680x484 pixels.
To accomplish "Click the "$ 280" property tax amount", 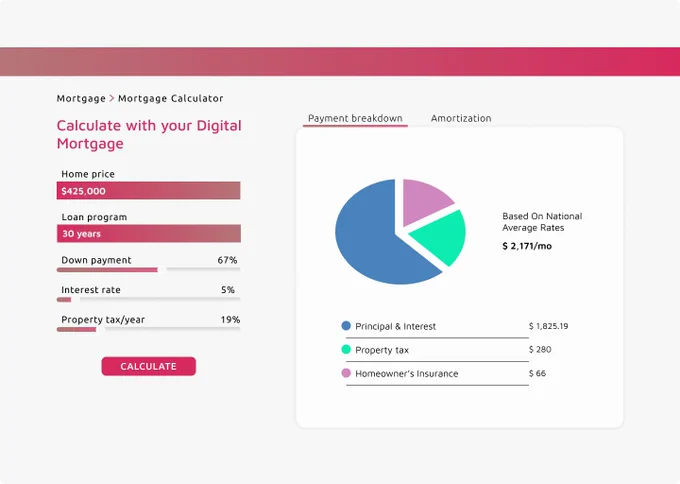I will pos(540,350).
